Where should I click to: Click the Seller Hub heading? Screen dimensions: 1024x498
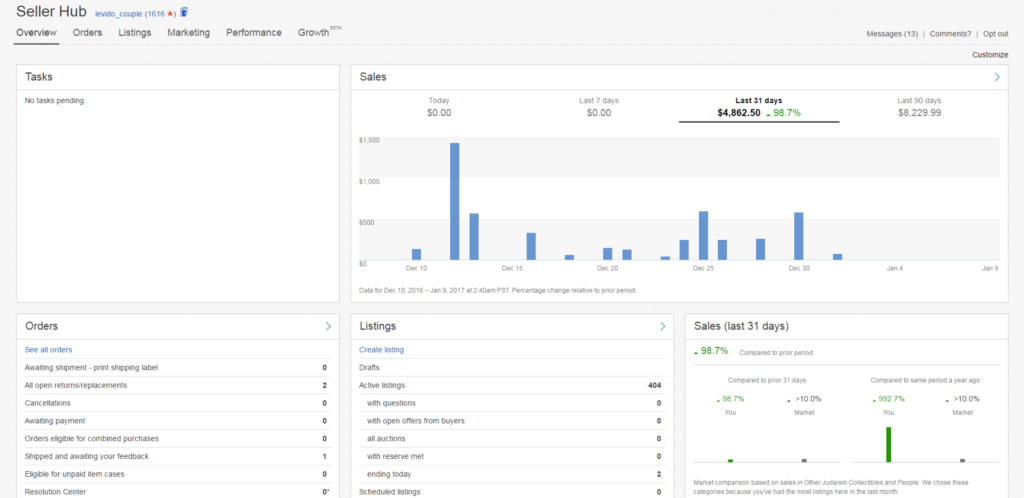pos(51,11)
